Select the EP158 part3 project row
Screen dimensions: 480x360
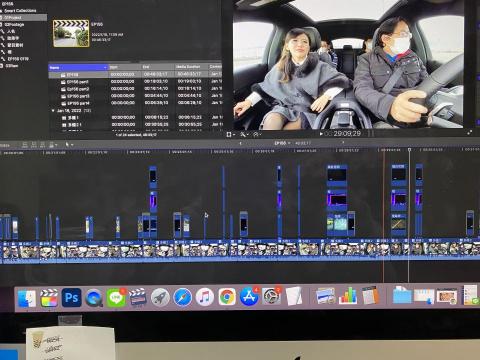(135, 96)
